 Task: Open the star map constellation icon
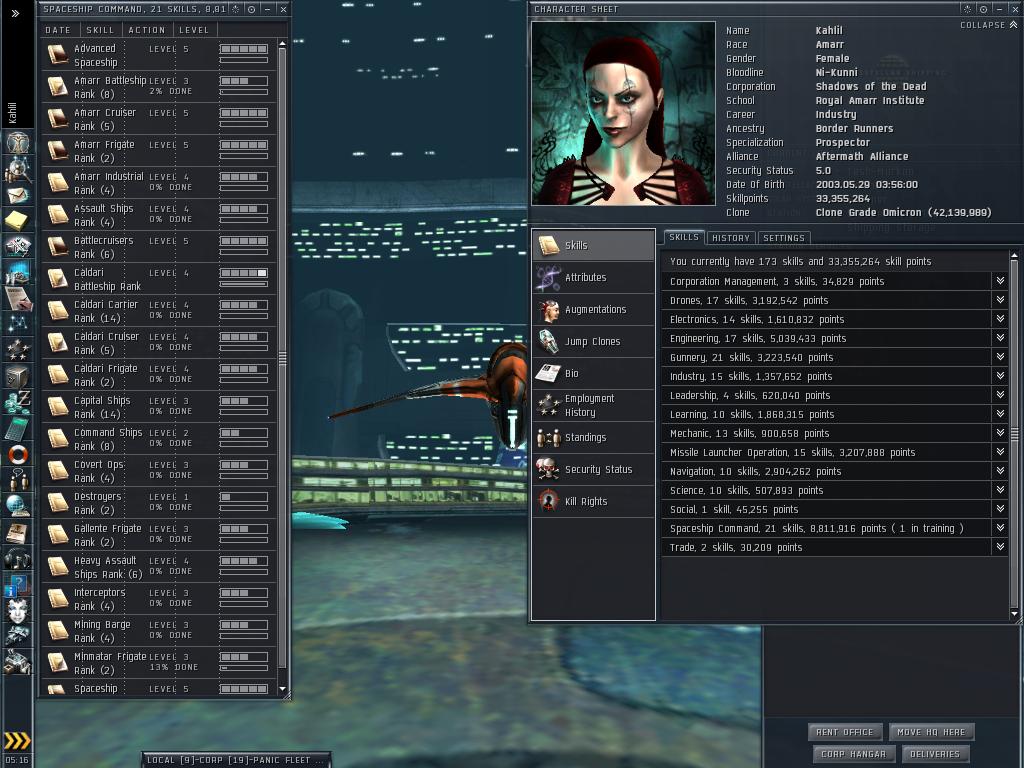(18, 323)
